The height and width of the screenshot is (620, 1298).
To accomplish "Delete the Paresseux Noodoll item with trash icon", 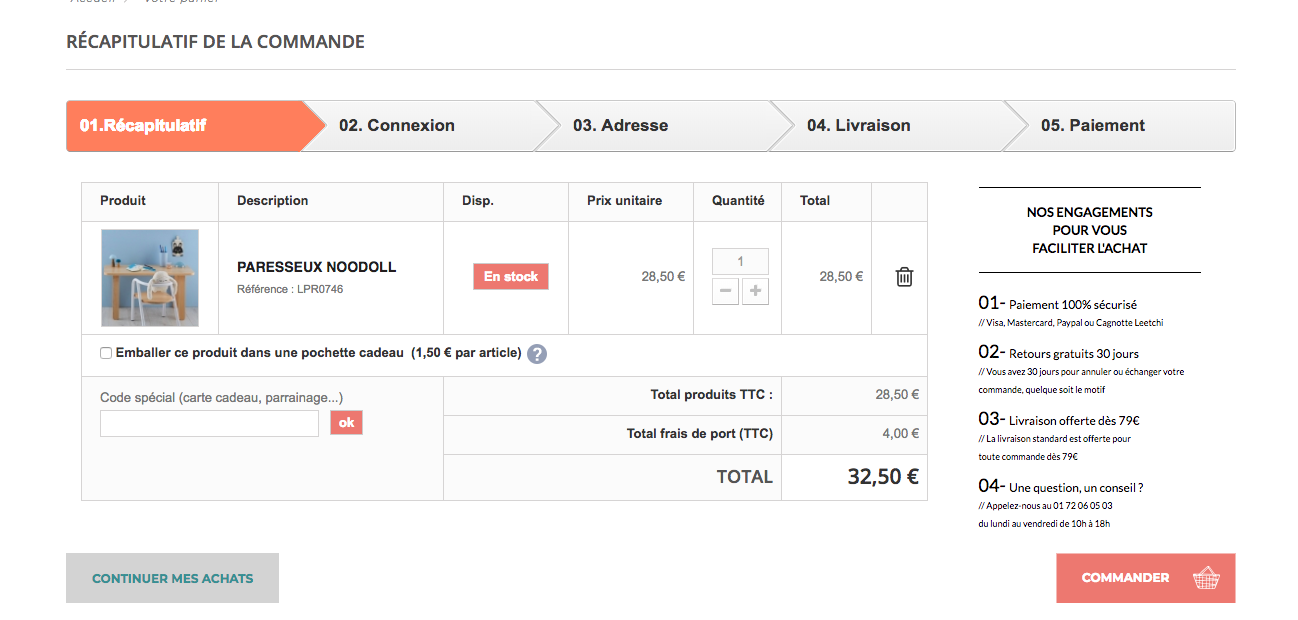I will click(x=904, y=277).
